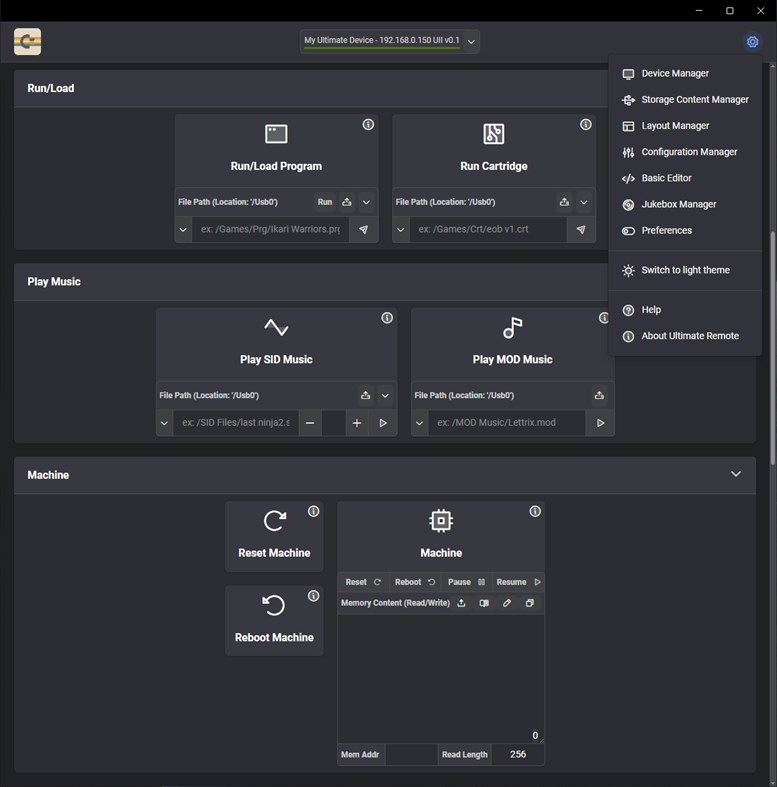Click the memory content text area
Image resolution: width=777 pixels, height=787 pixels.
point(441,679)
